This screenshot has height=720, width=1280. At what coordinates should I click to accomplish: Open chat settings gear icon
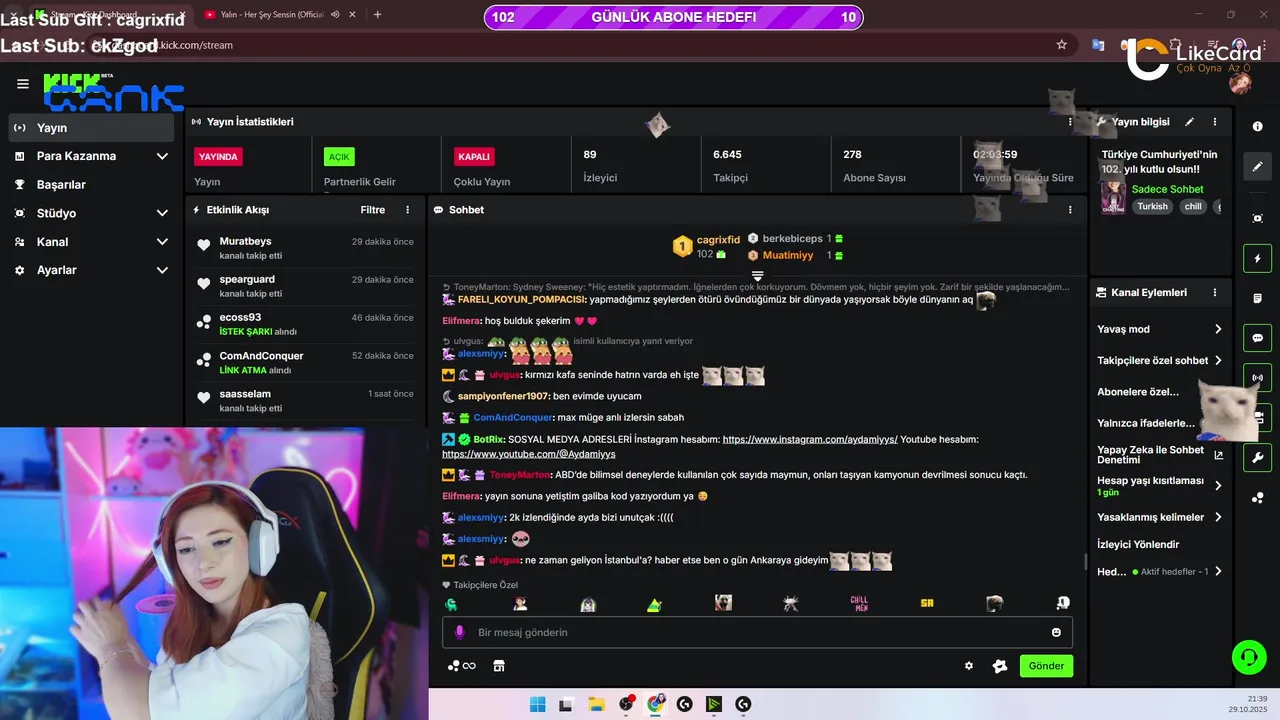[x=968, y=666]
